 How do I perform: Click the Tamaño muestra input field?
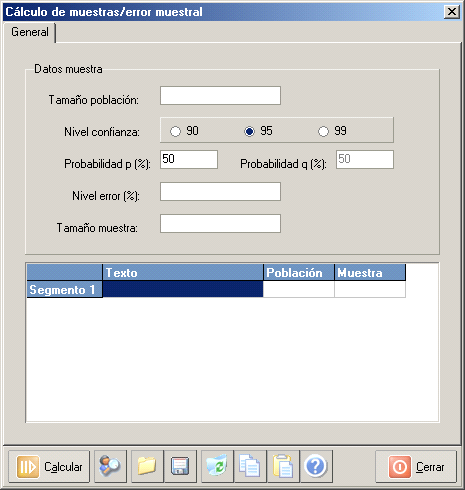click(x=220, y=223)
